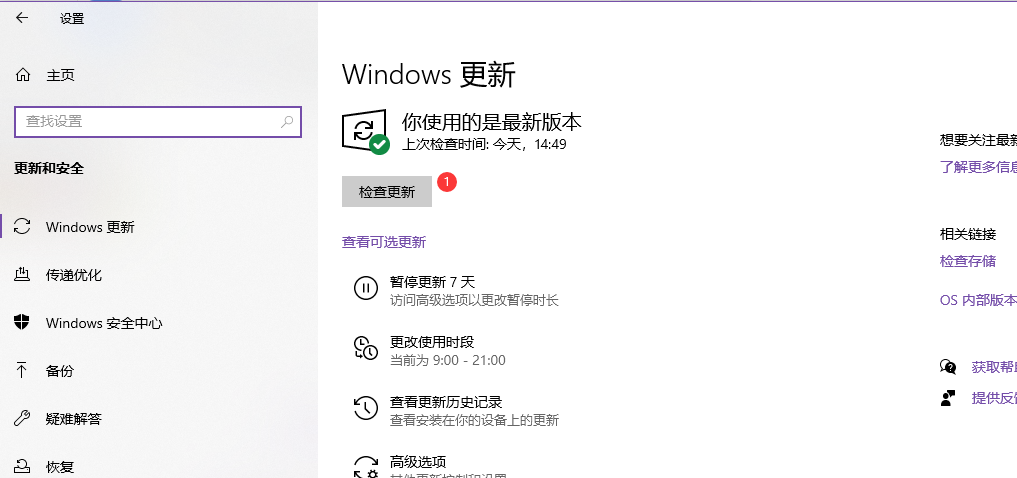Select 传递优化 label in sidebar
The width and height of the screenshot is (1017, 478).
coord(74,275)
